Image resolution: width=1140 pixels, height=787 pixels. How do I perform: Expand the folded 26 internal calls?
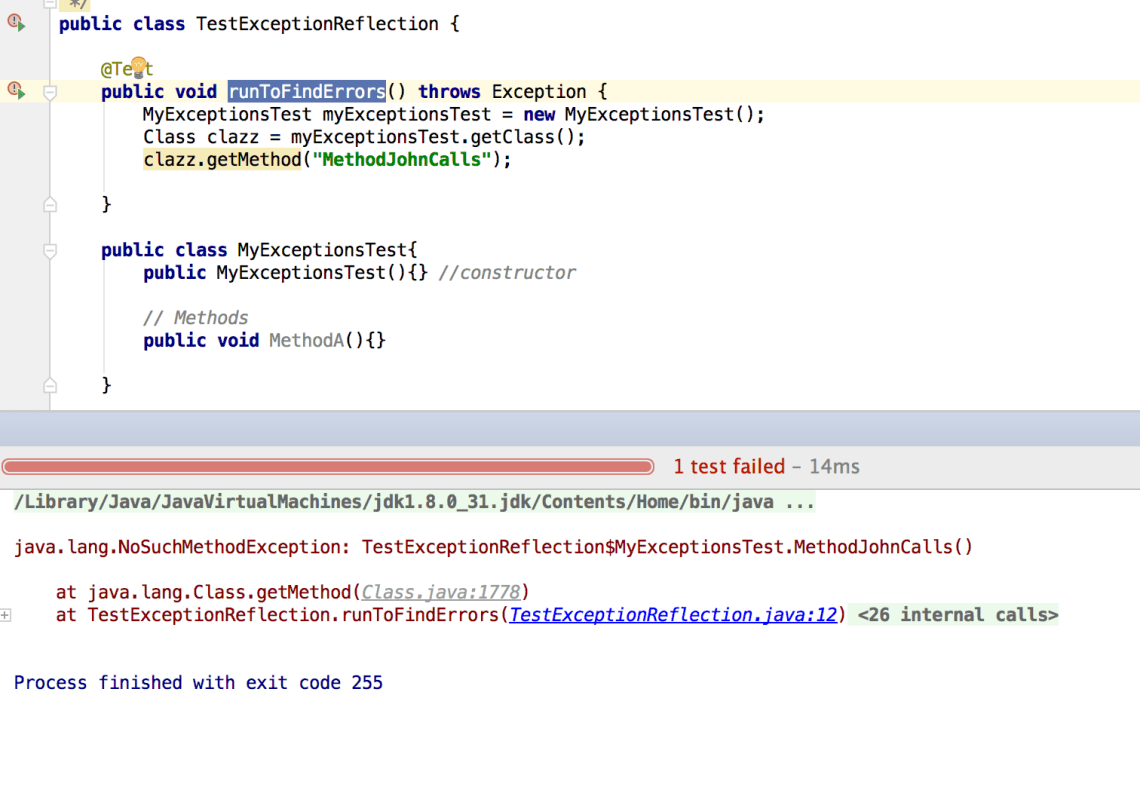pyautogui.click(x=957, y=615)
